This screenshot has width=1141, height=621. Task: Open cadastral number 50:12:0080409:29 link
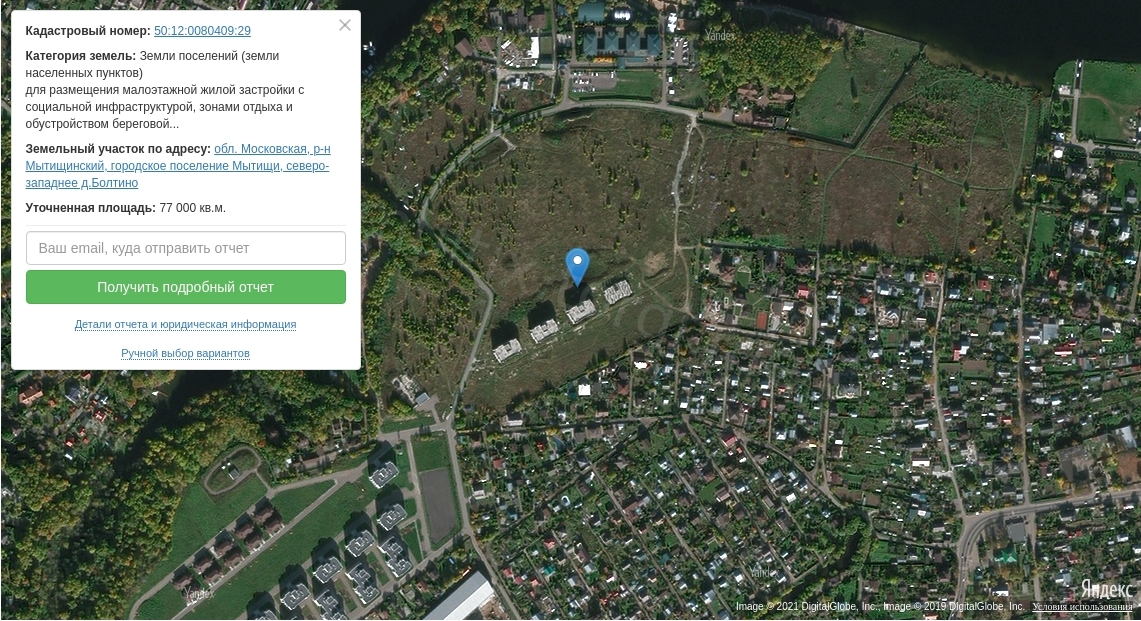point(202,31)
